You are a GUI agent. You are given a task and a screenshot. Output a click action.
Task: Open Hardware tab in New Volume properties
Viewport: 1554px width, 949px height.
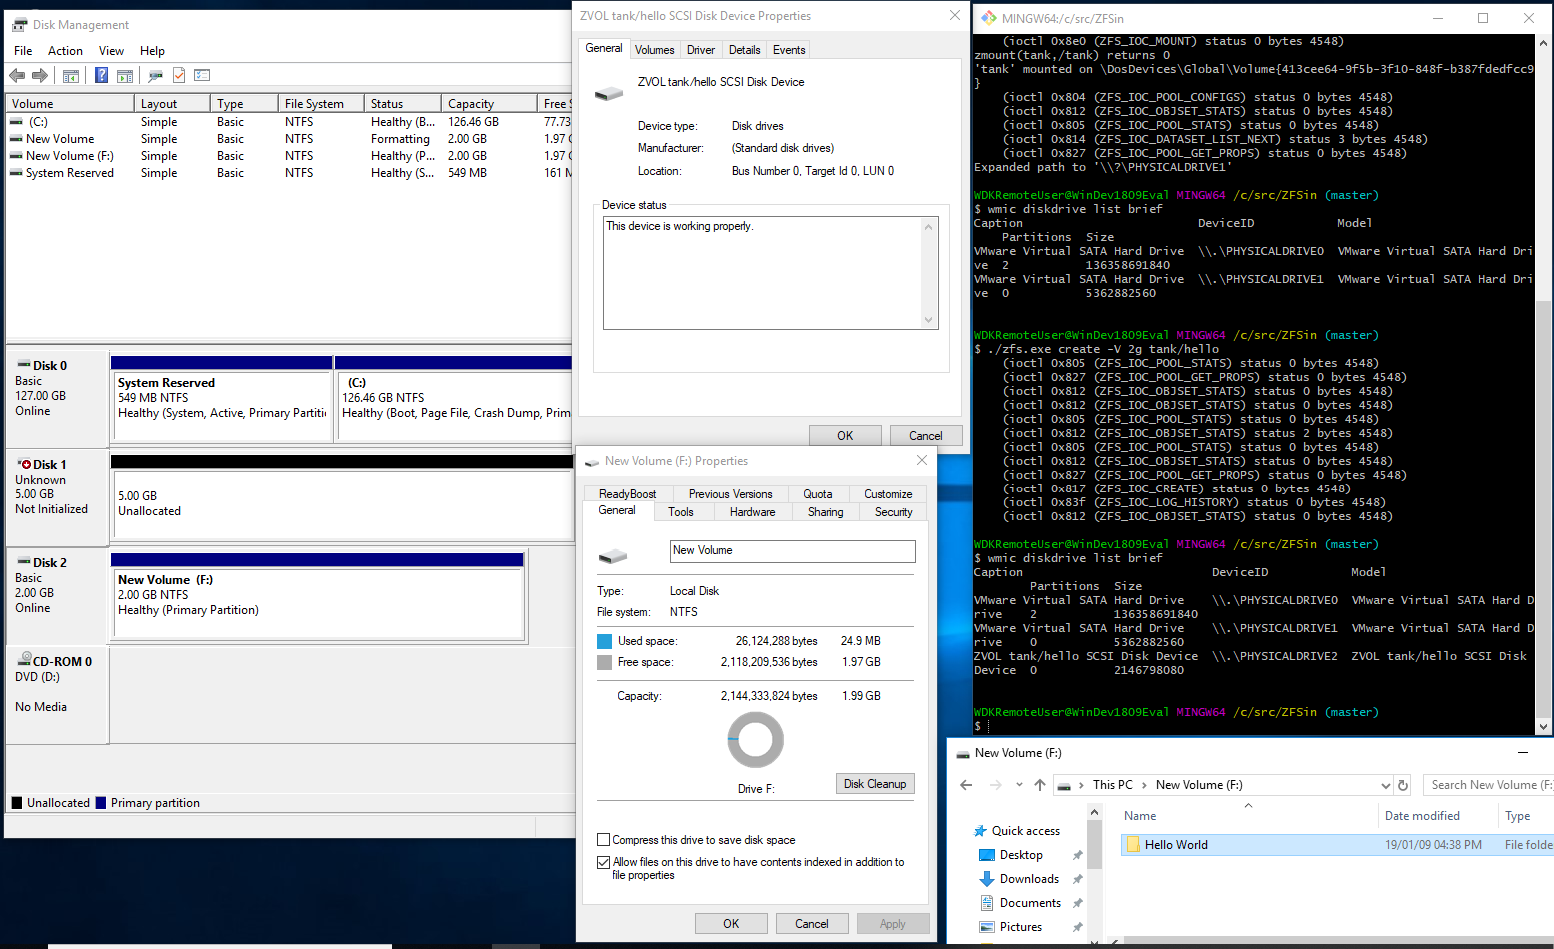(x=752, y=512)
